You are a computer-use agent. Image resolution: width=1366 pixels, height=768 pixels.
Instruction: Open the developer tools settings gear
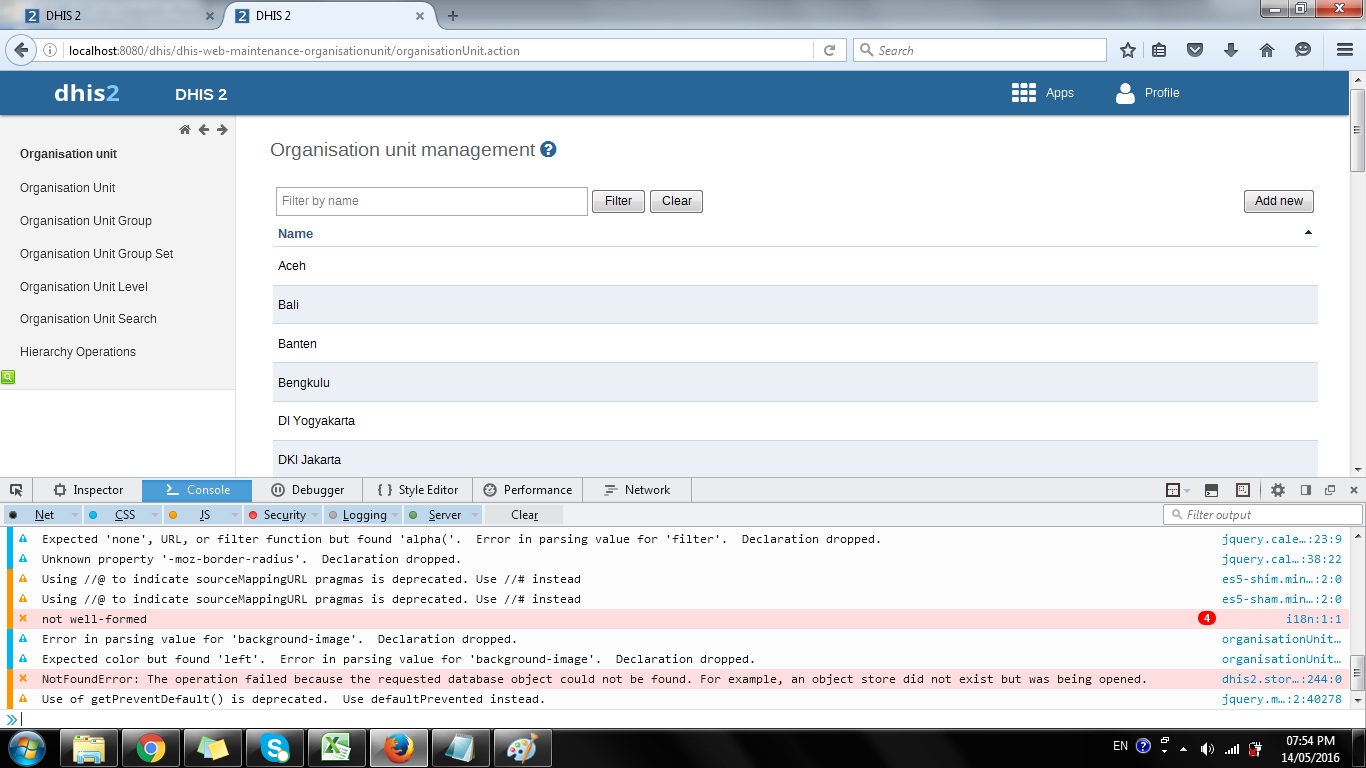pyautogui.click(x=1277, y=490)
